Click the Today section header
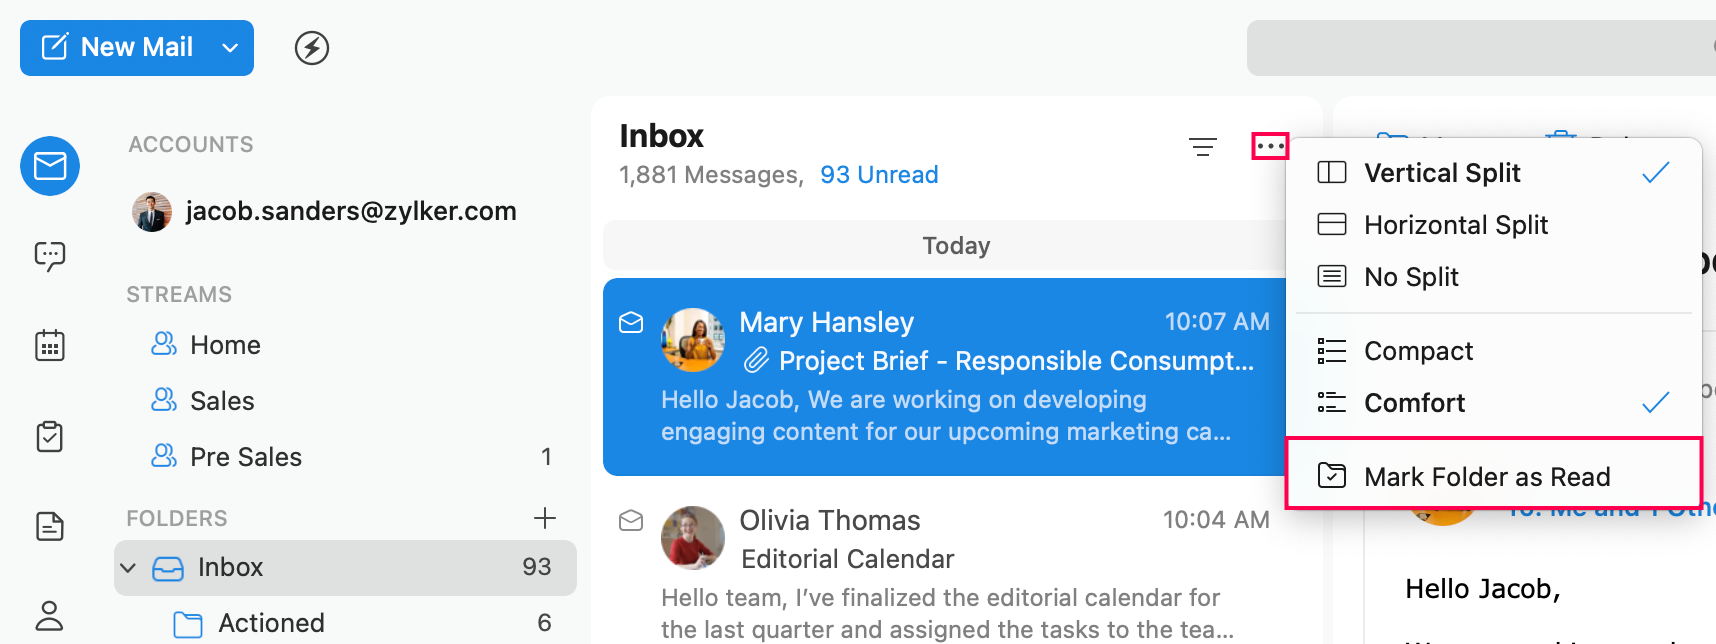 click(x=956, y=245)
